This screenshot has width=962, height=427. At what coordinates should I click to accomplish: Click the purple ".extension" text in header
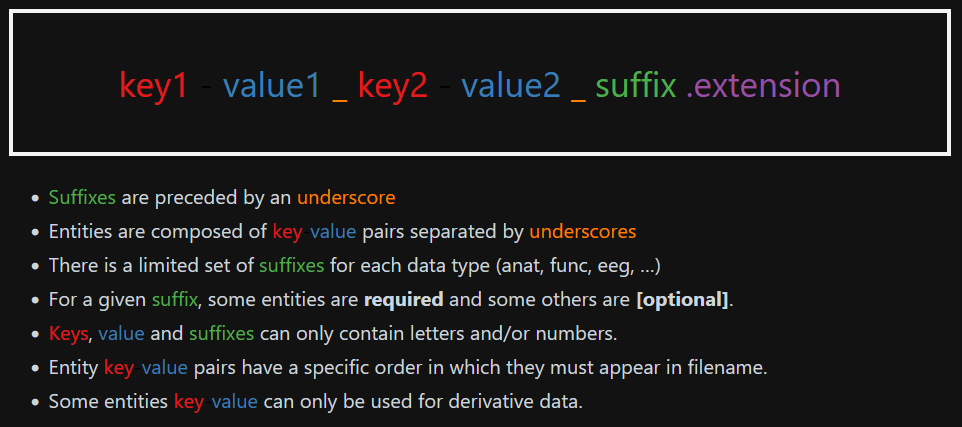click(x=763, y=86)
